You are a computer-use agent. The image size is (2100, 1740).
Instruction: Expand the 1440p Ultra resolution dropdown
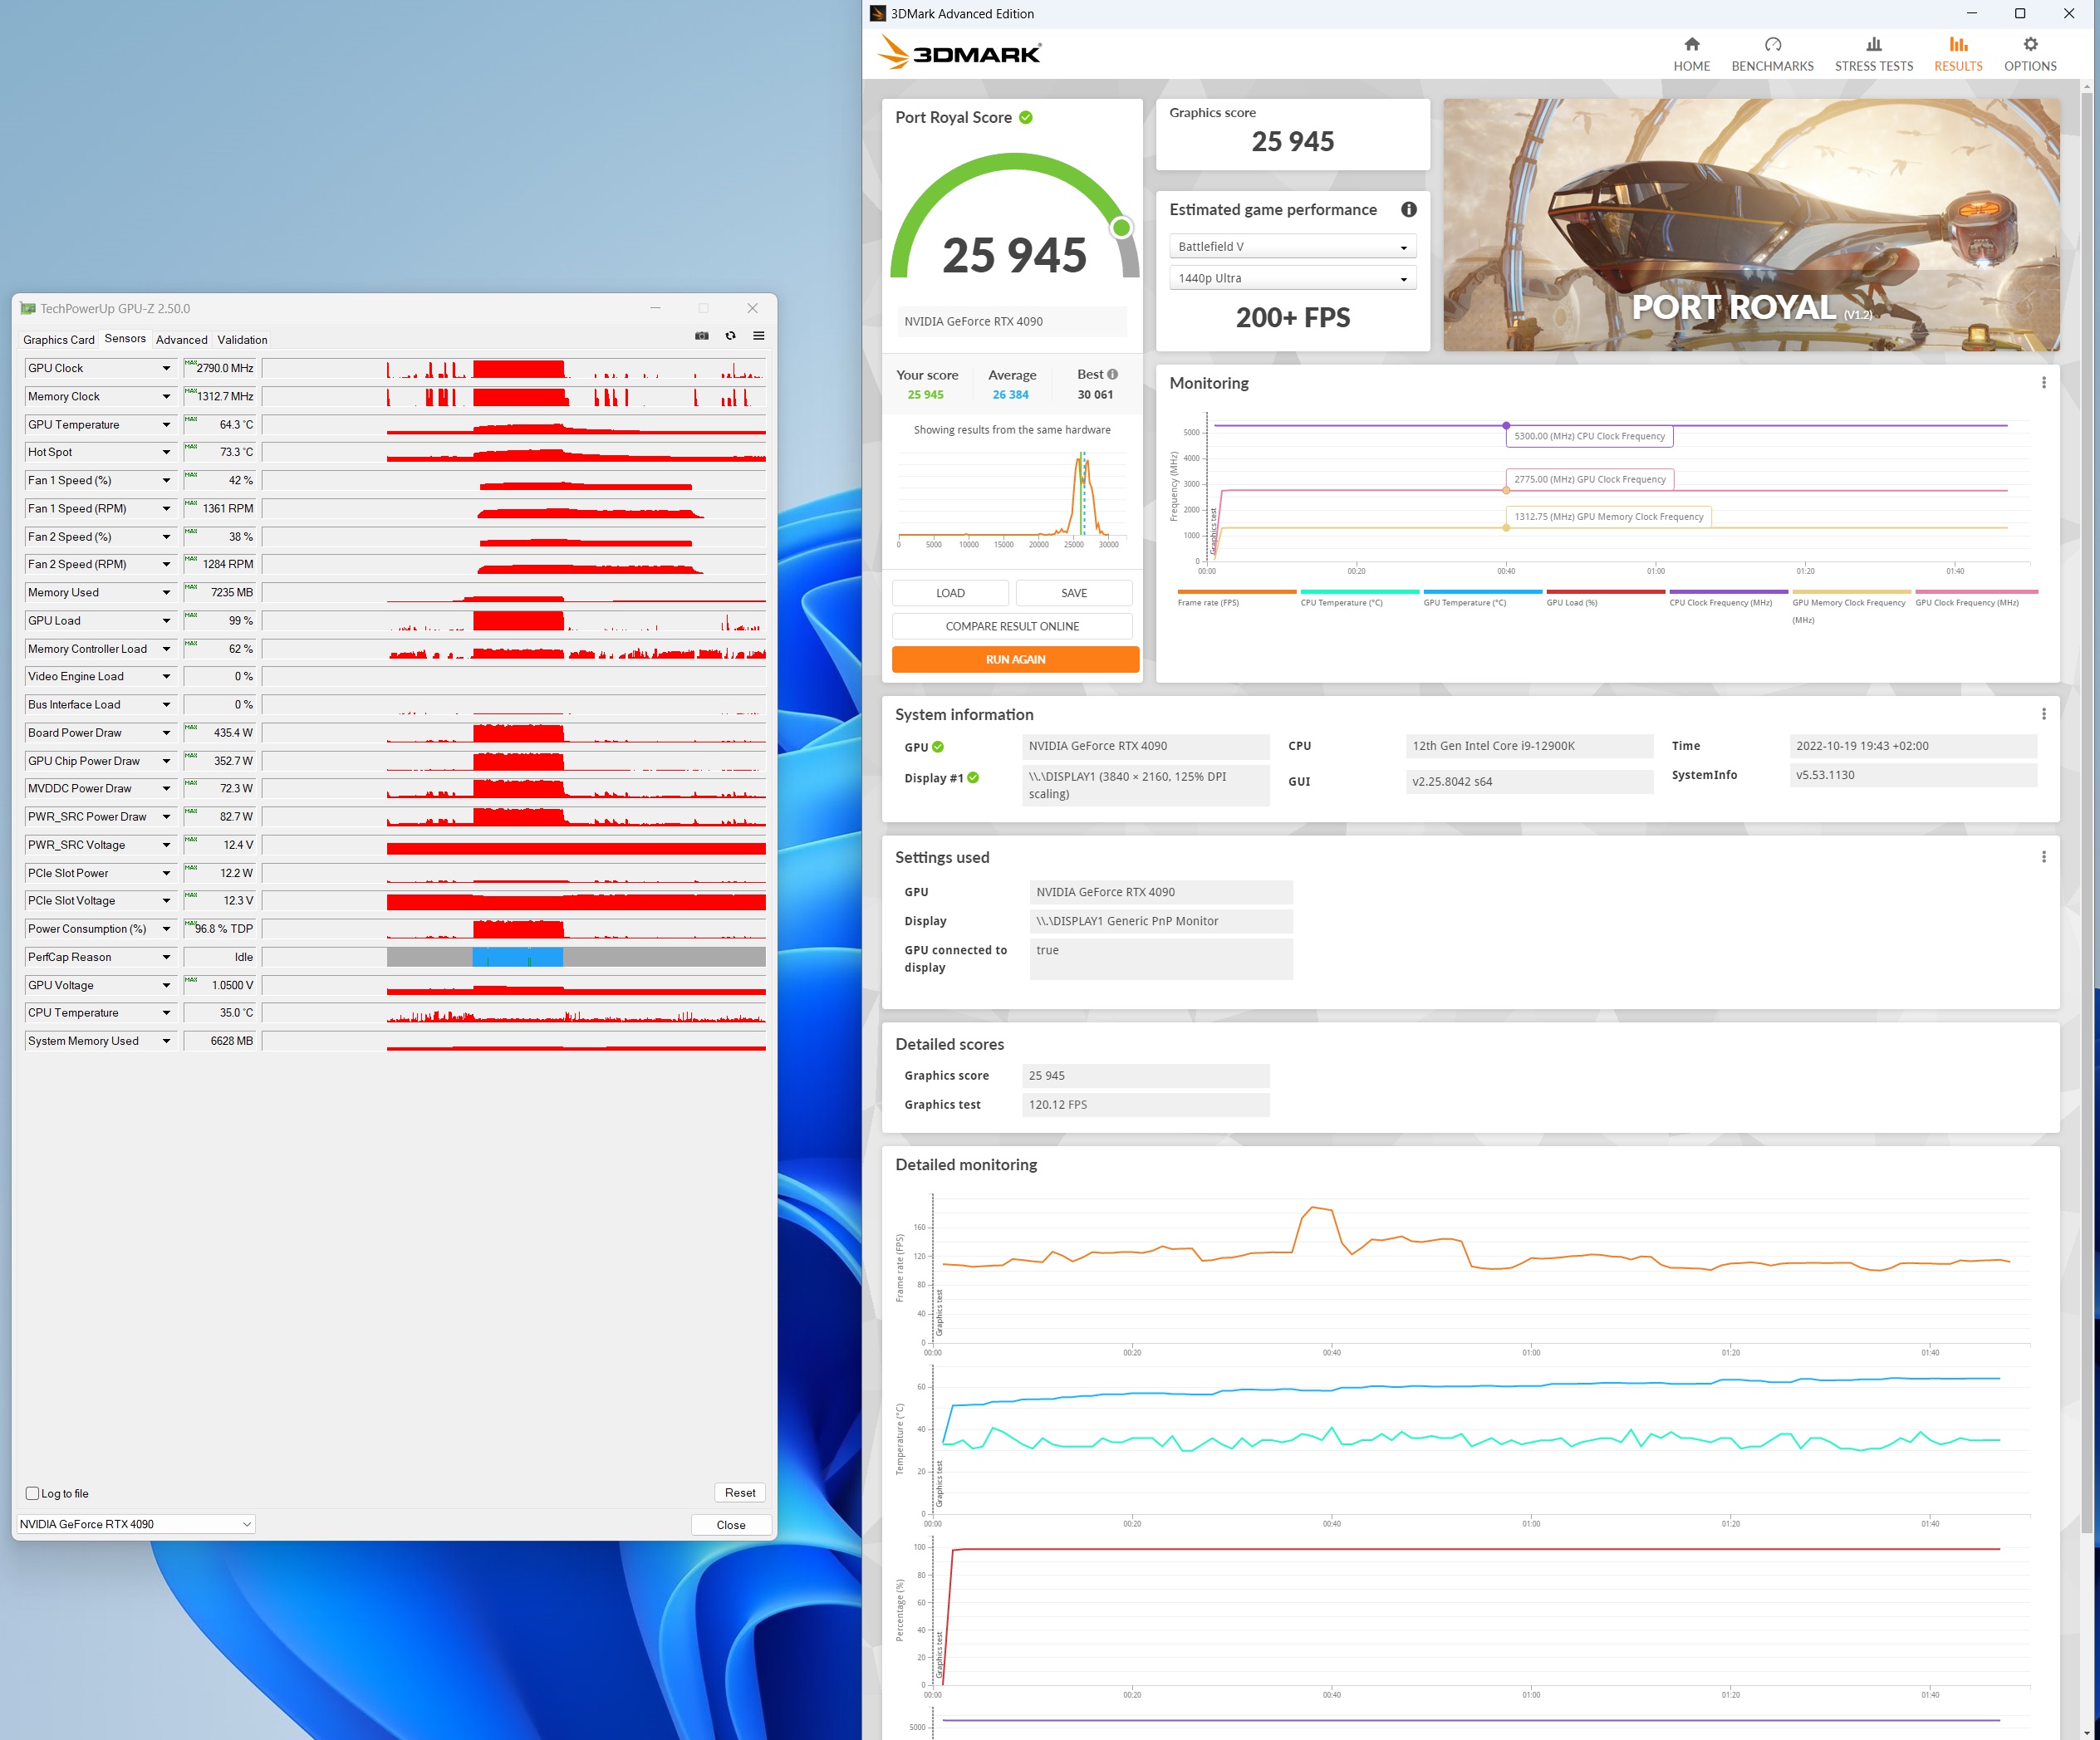[1292, 279]
